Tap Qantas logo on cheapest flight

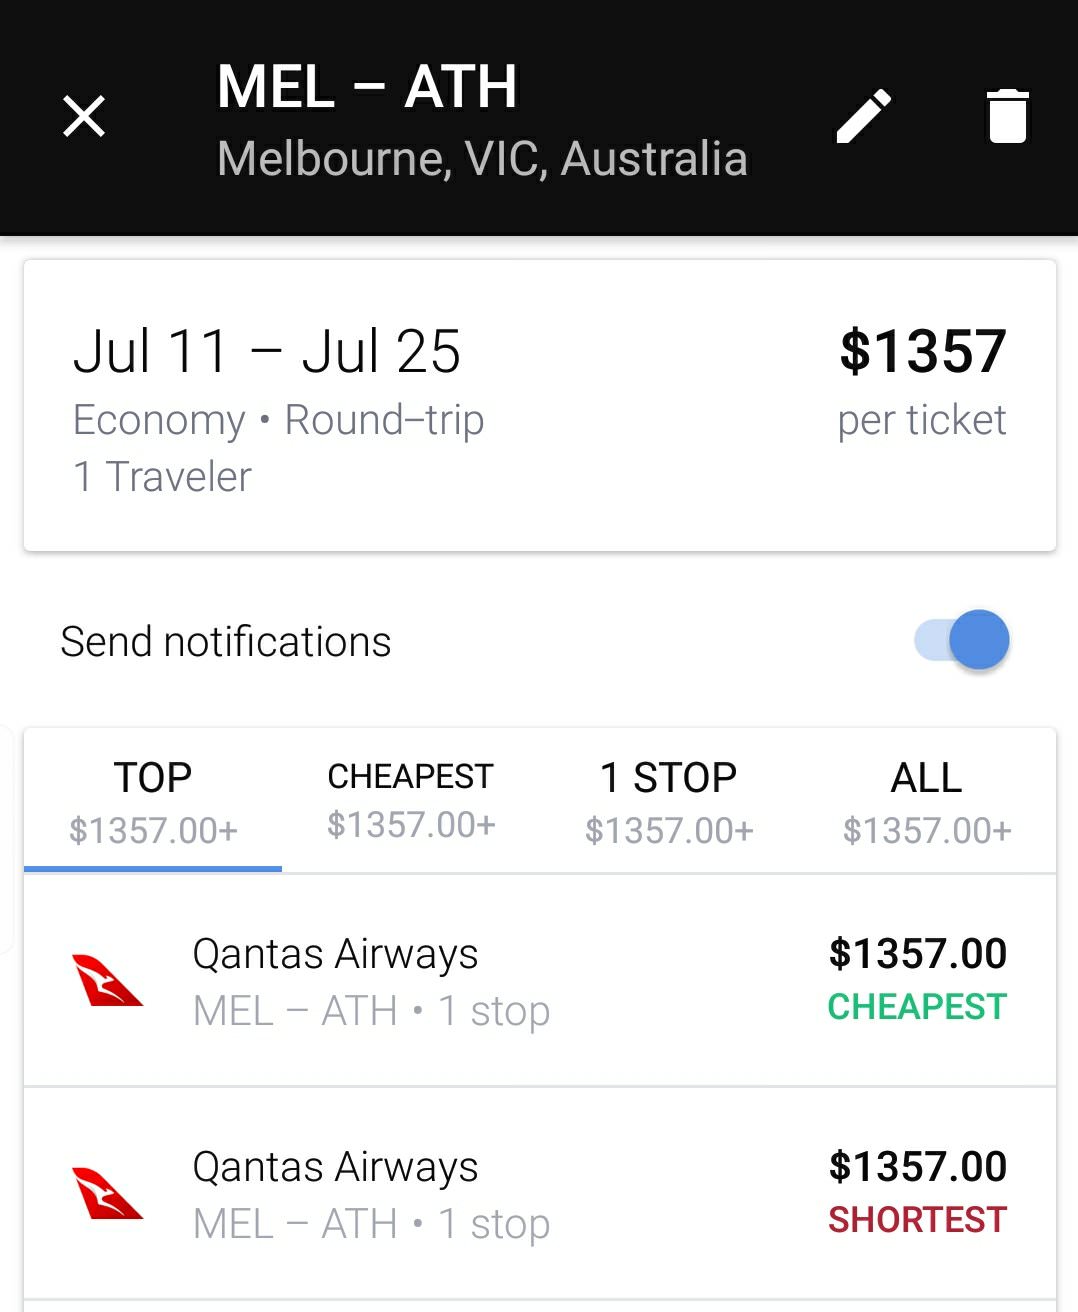pos(107,980)
